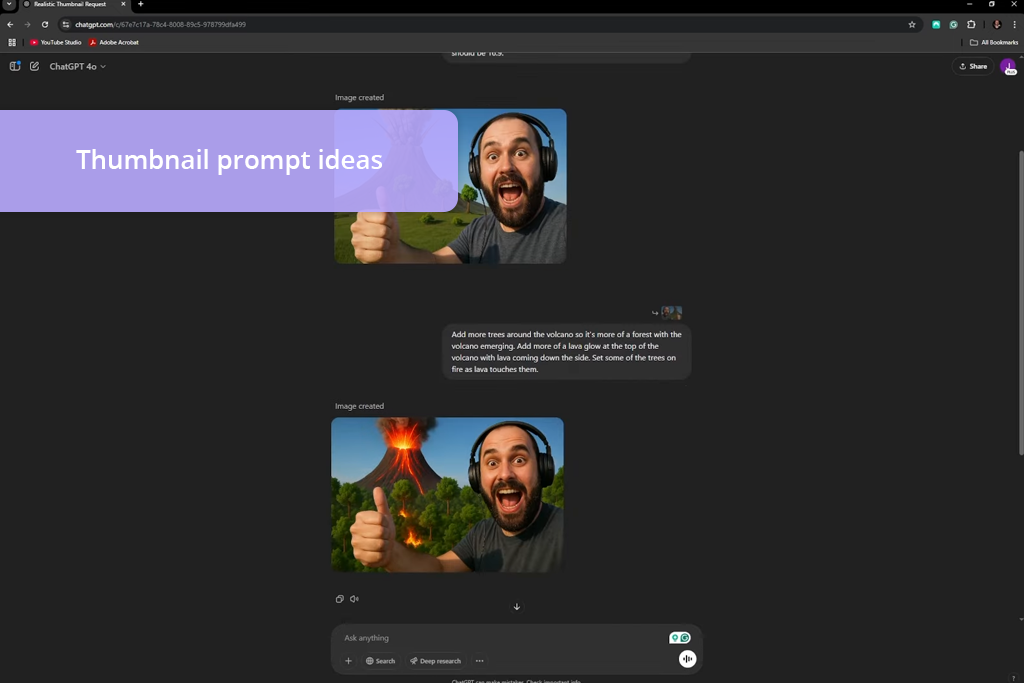Open the teal extension in toolbar
This screenshot has height=683, width=1024.
(936, 24)
